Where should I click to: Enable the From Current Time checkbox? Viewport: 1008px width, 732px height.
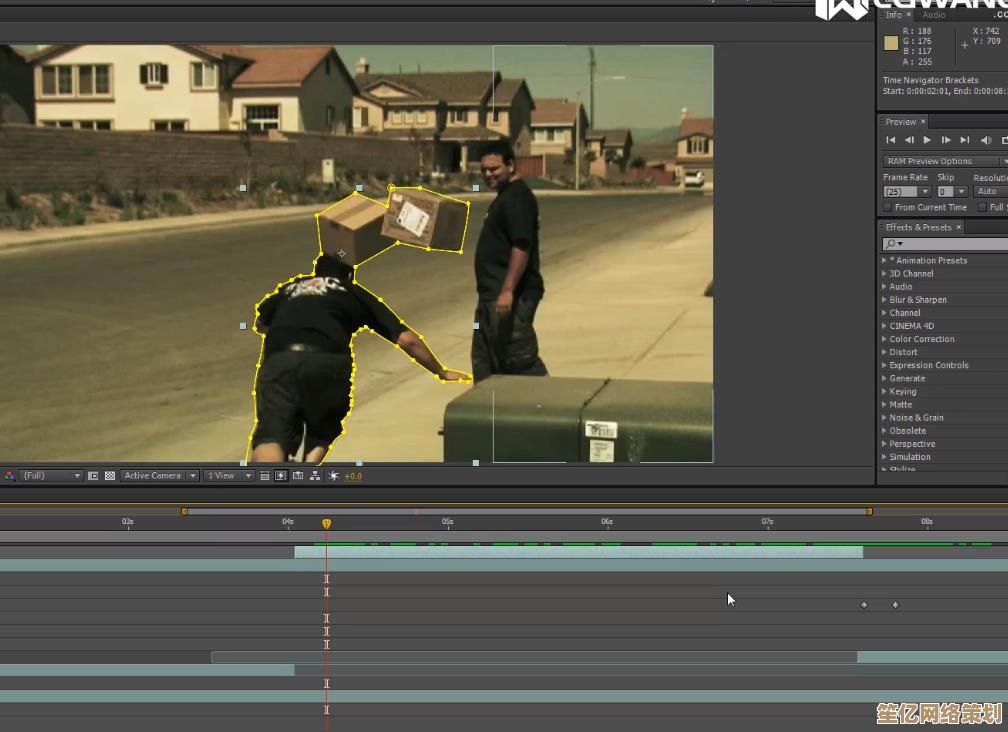tap(888, 207)
